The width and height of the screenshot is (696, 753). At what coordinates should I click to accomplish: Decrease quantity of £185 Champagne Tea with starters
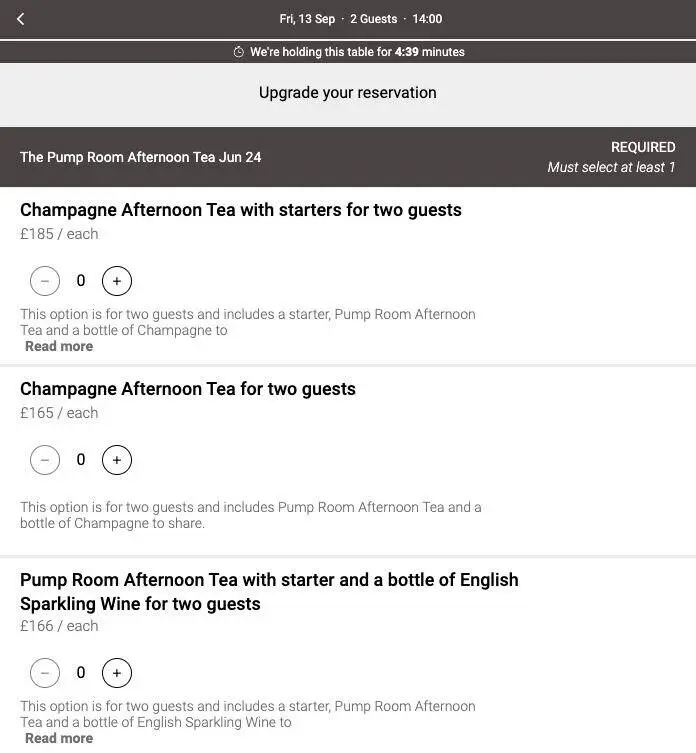pyautogui.click(x=45, y=281)
